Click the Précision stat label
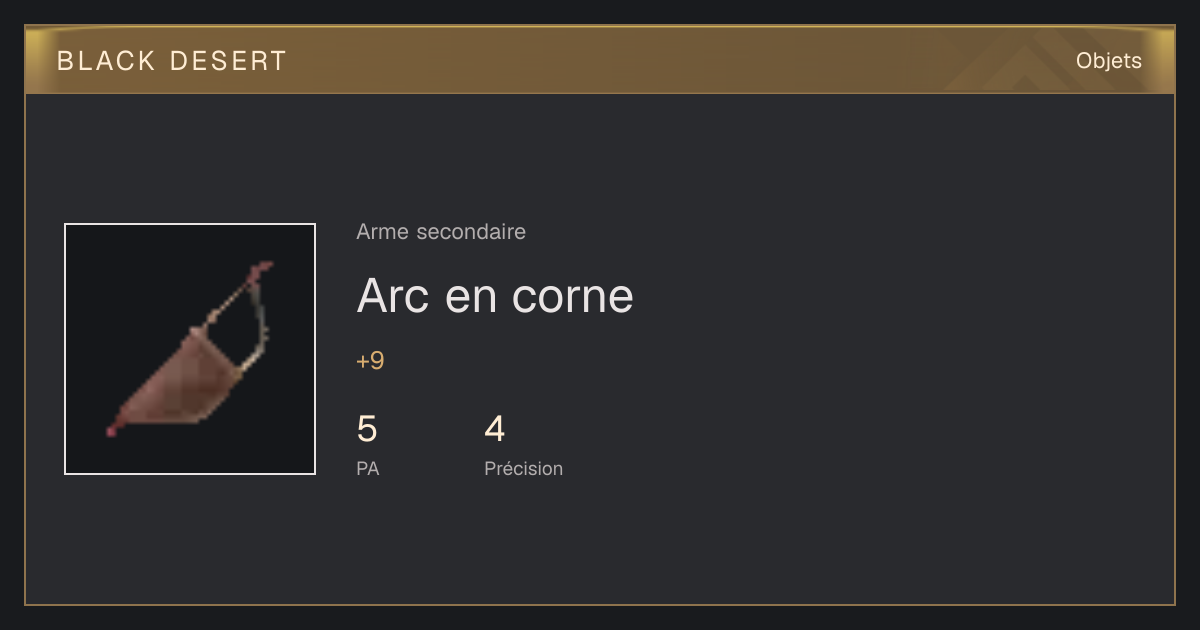The image size is (1200, 630). tap(523, 468)
